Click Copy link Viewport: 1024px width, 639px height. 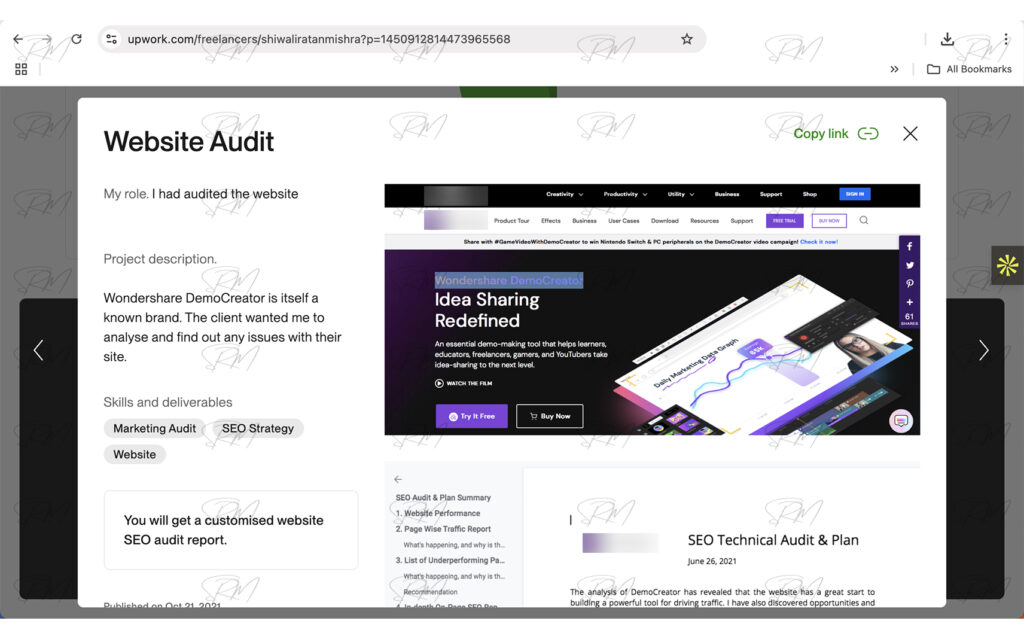836,134
